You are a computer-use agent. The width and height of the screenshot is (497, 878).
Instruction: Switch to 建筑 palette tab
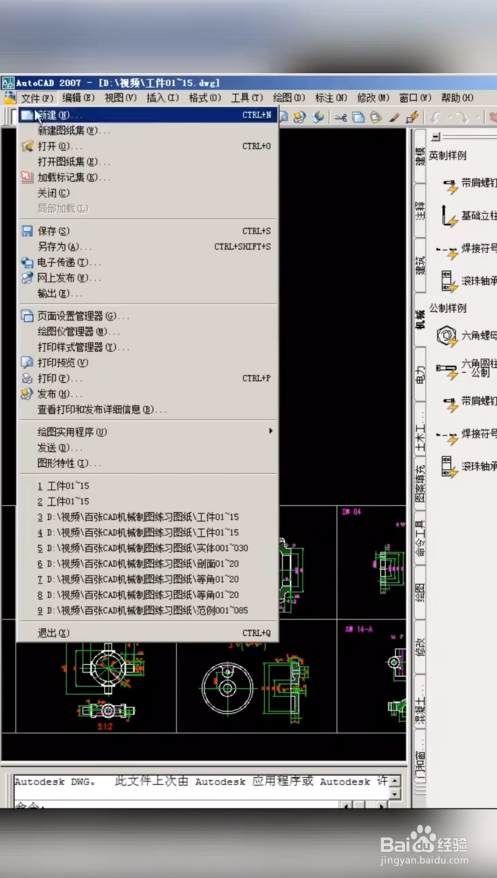420,265
